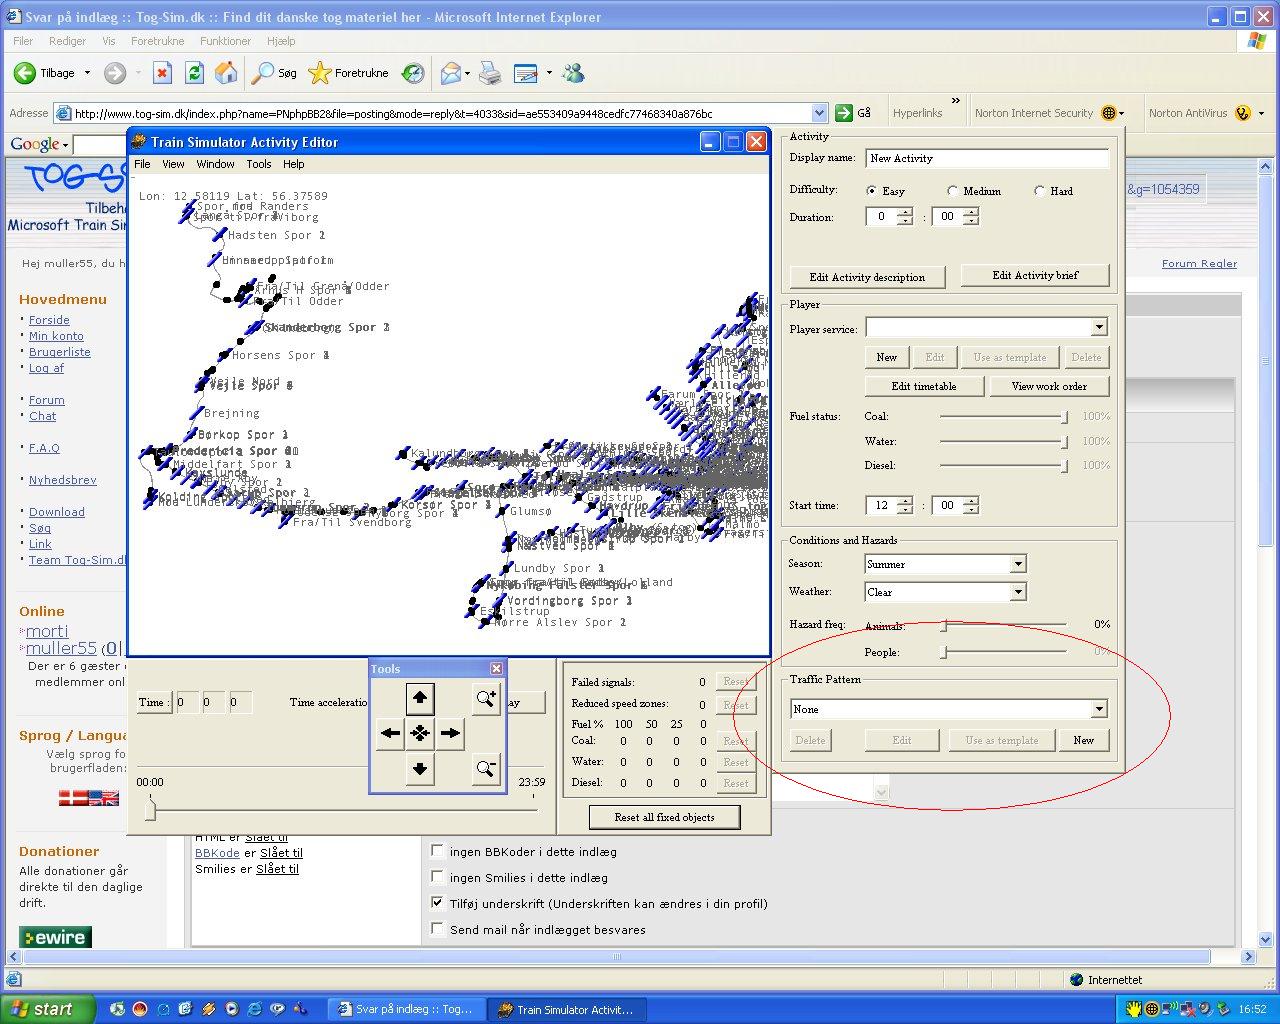Viewport: 1280px width, 1024px height.
Task: Increase Start time hour stepper up arrow
Action: point(905,501)
